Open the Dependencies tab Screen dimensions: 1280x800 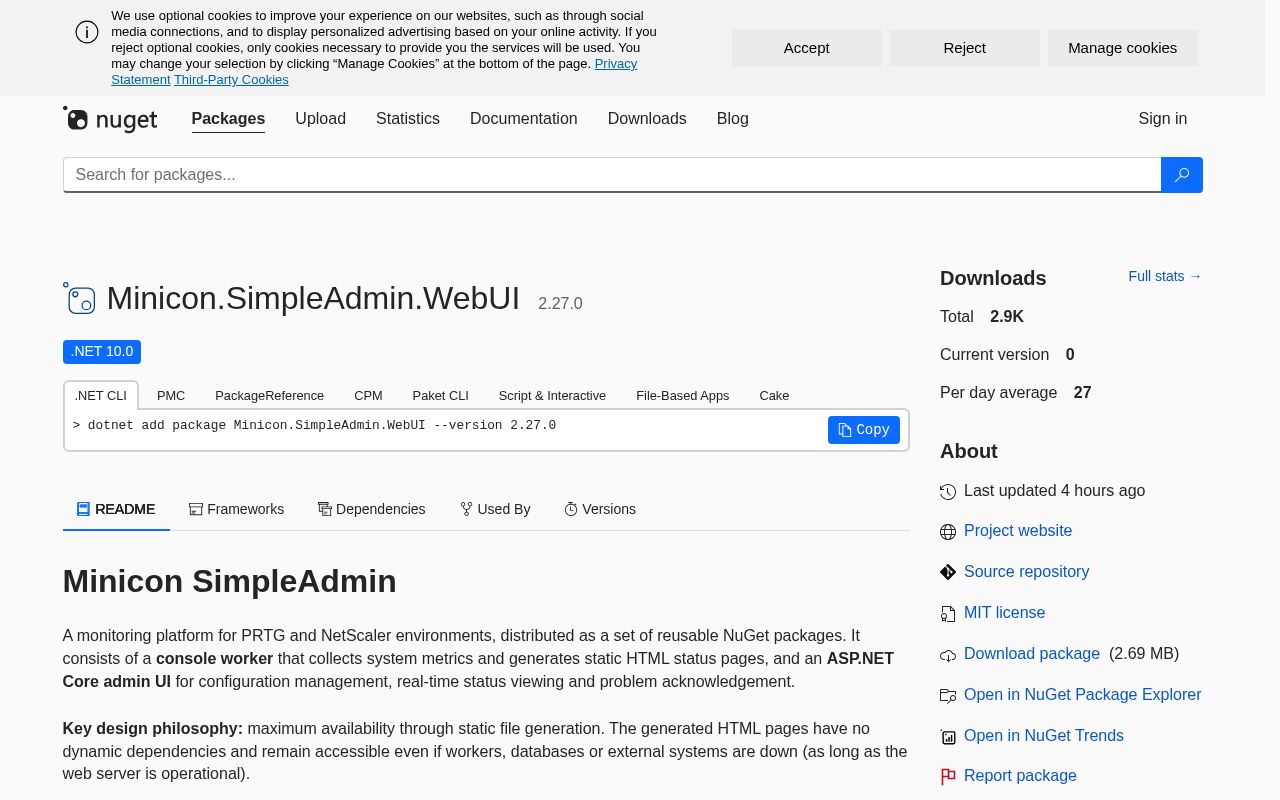[x=372, y=509]
